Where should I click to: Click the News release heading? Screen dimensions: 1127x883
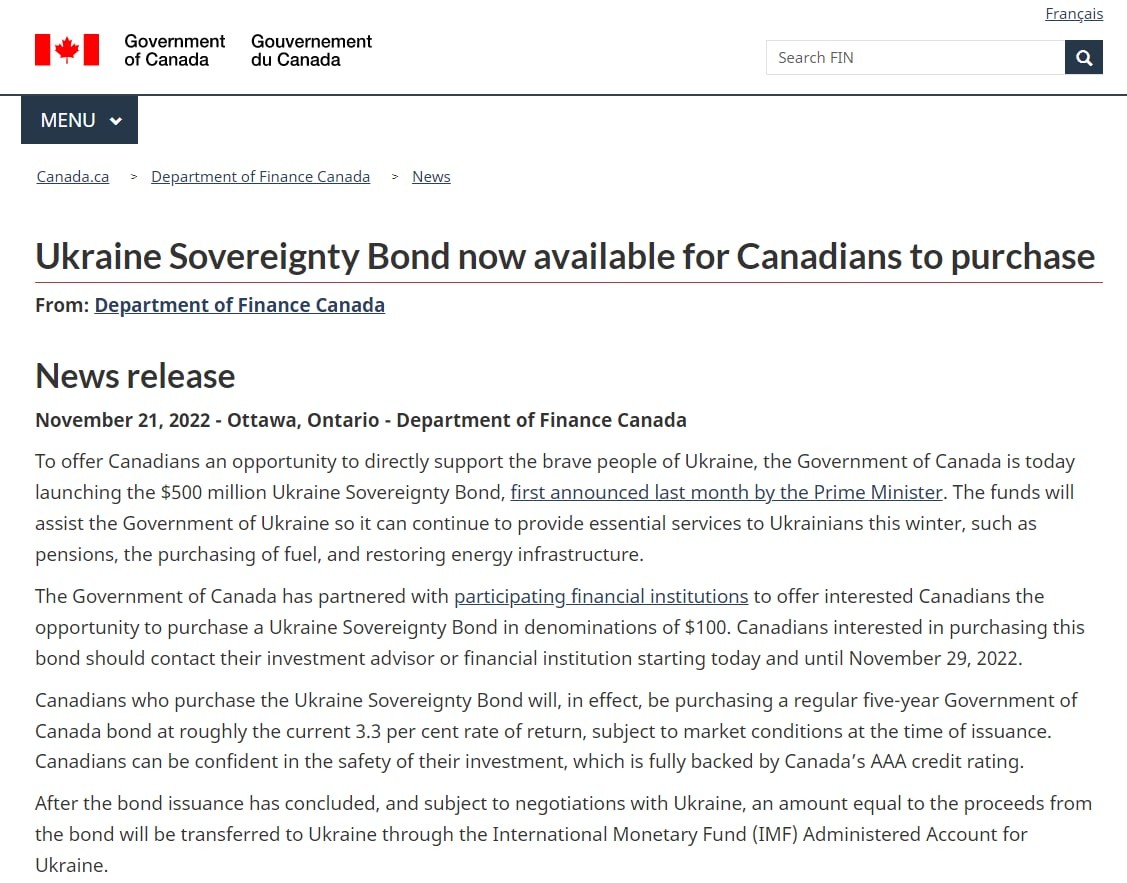(x=135, y=376)
